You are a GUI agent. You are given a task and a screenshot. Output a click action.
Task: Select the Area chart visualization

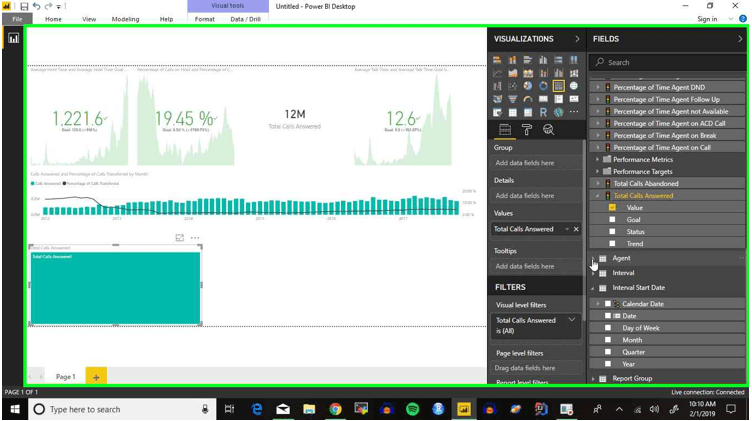[513, 73]
